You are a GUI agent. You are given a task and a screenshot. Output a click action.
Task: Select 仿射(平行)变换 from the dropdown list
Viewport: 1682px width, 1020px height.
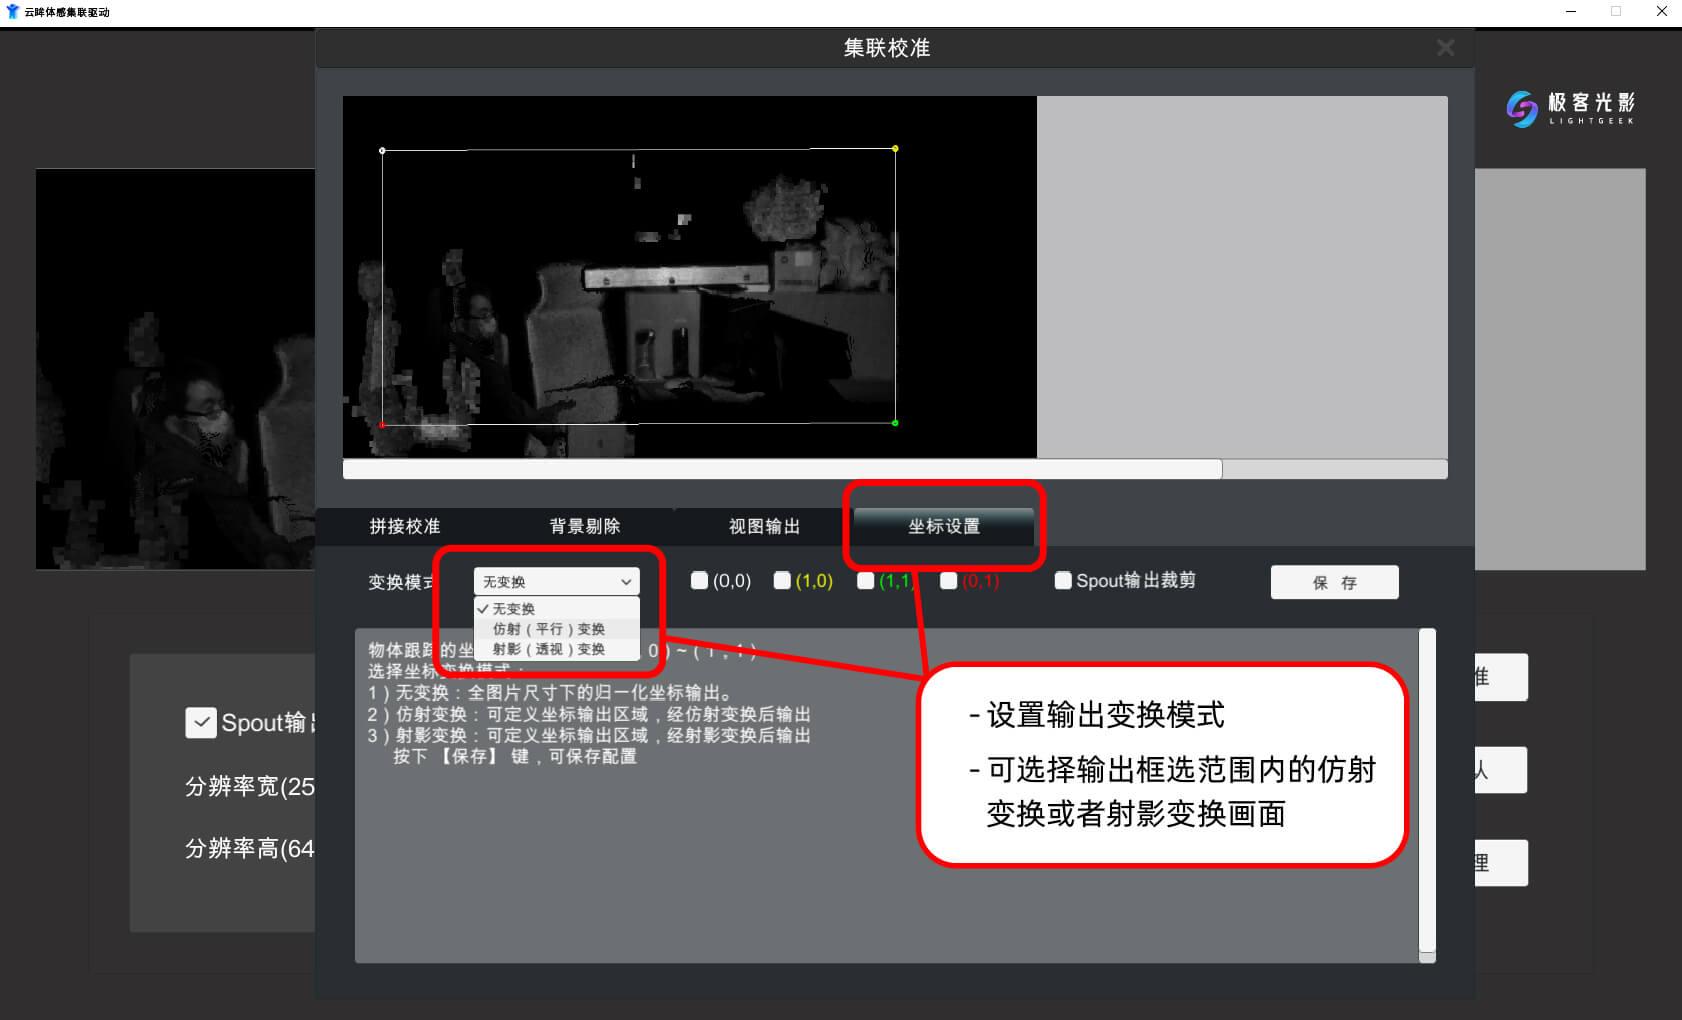coord(548,629)
